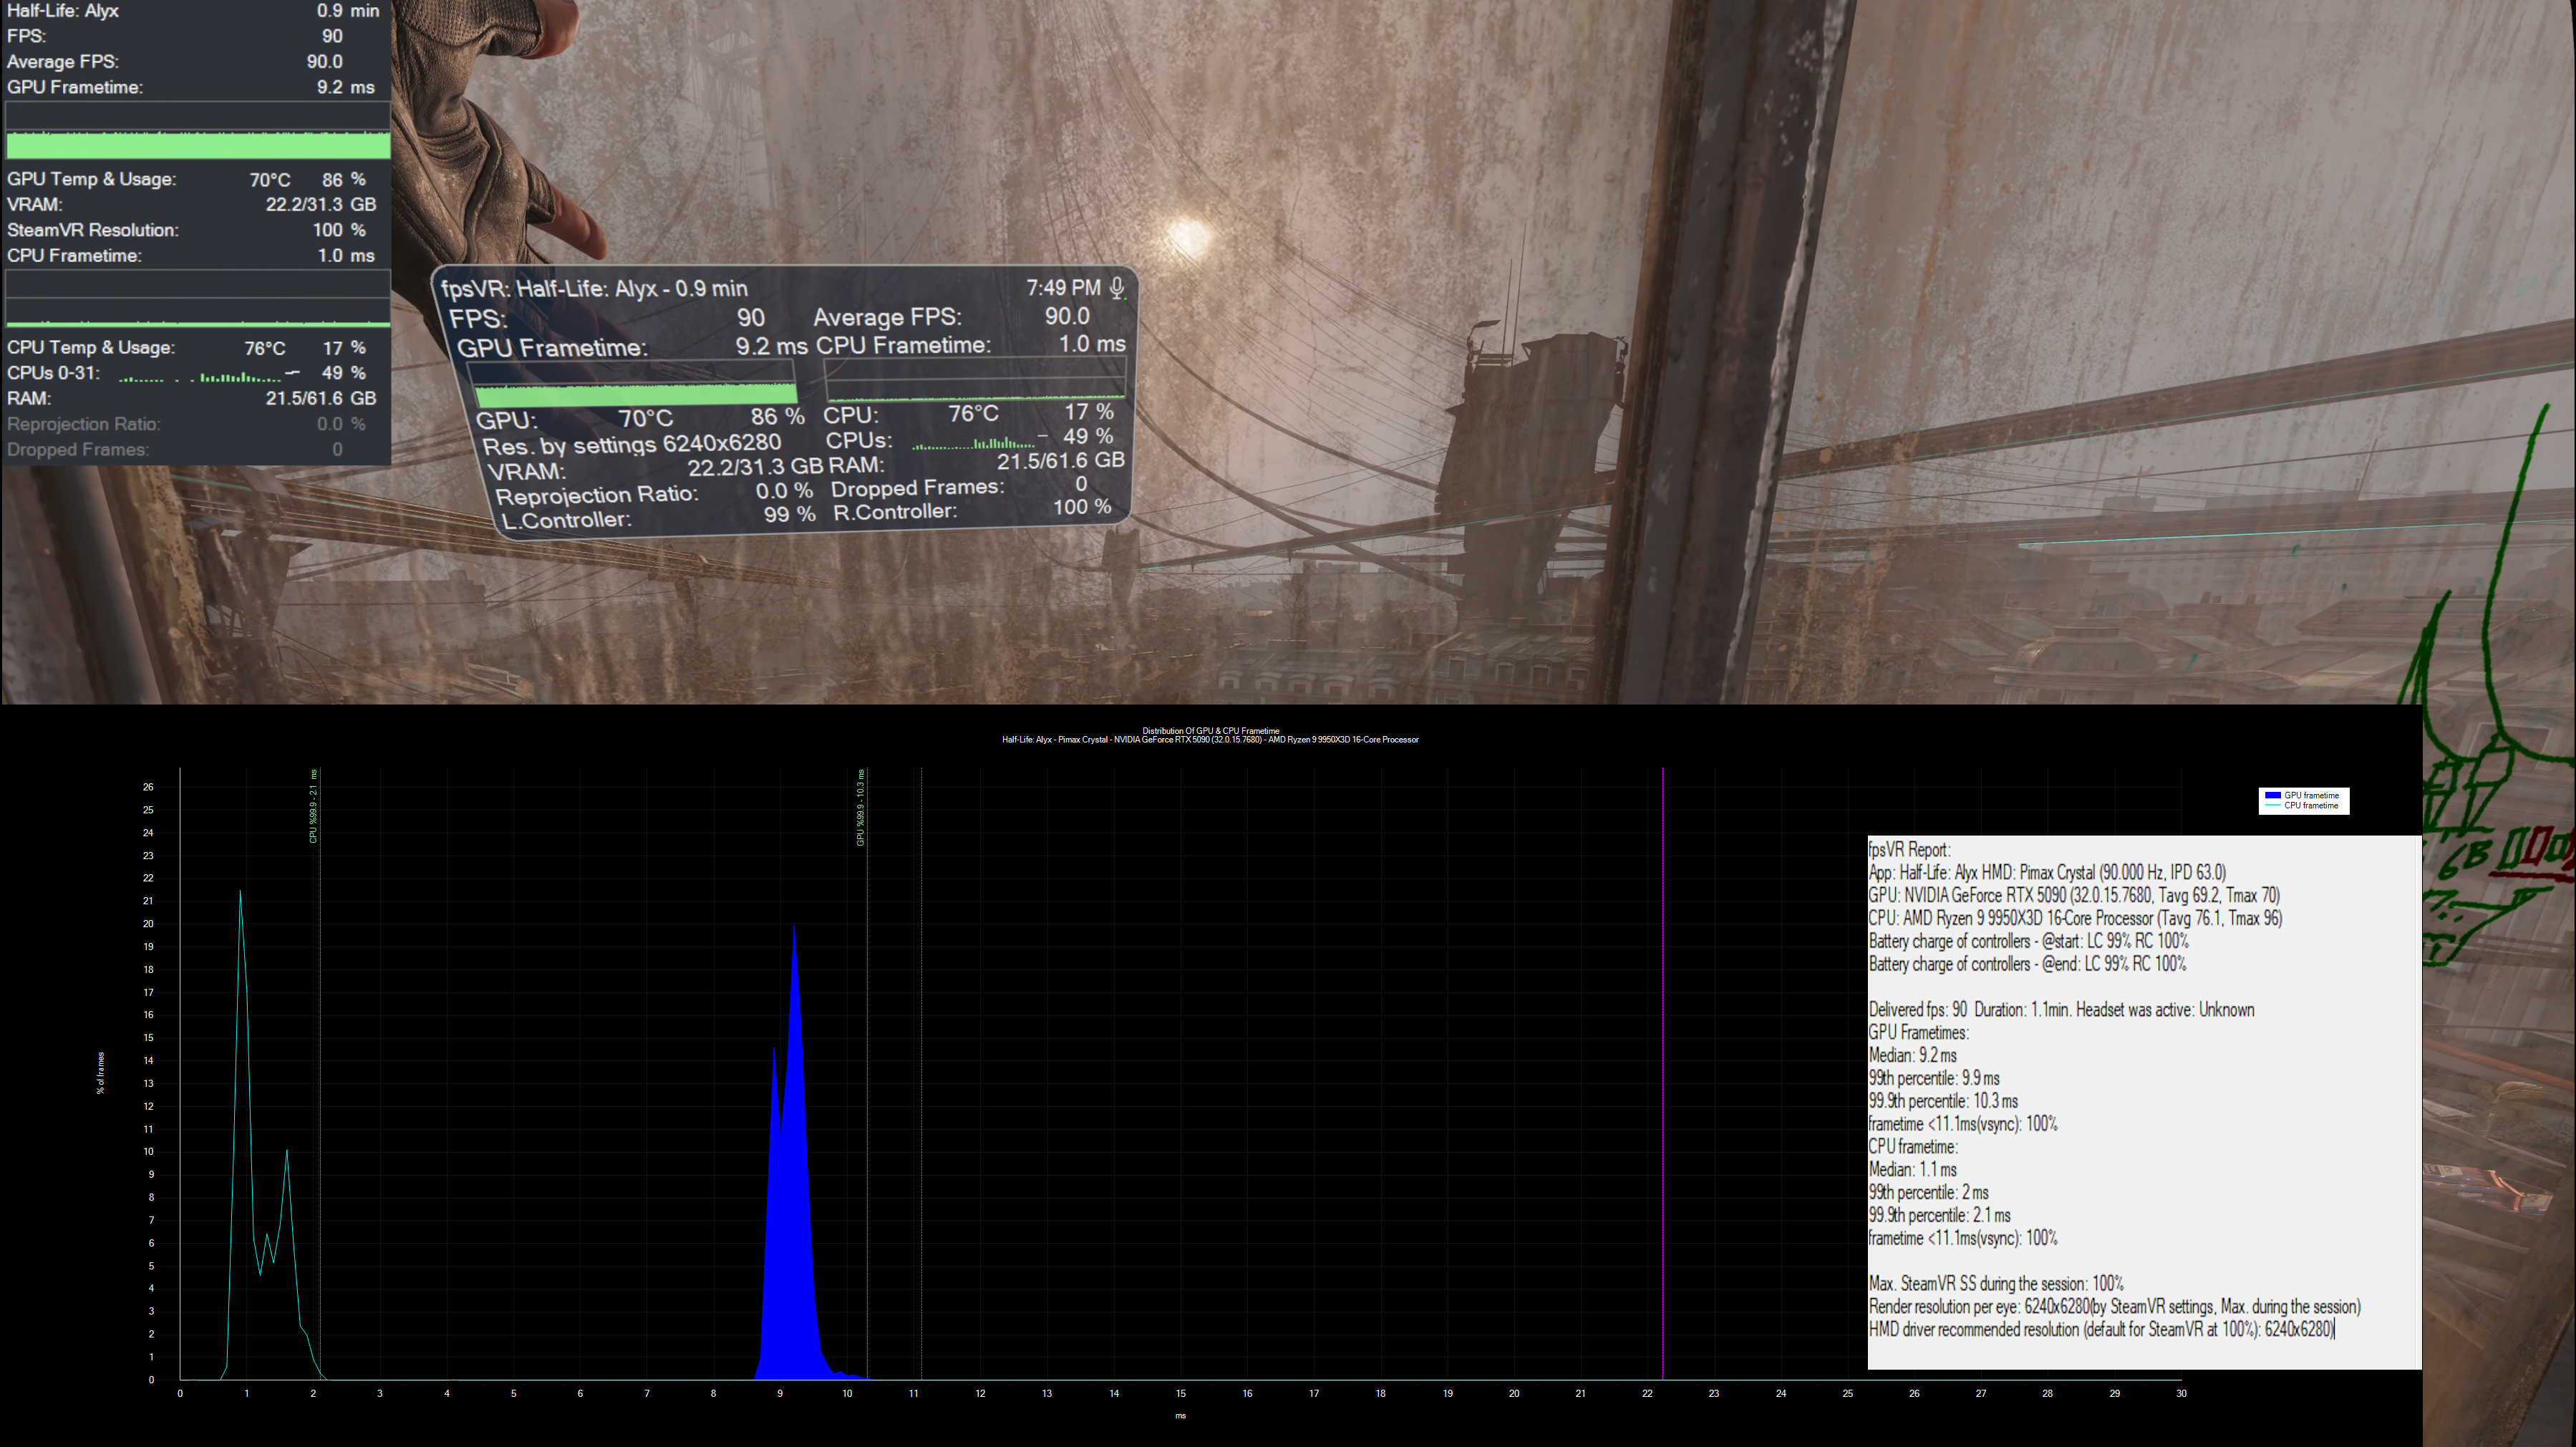The width and height of the screenshot is (2576, 1447).
Task: Click 'Battery charge of controllers - @start' line
Action: (x=2028, y=942)
